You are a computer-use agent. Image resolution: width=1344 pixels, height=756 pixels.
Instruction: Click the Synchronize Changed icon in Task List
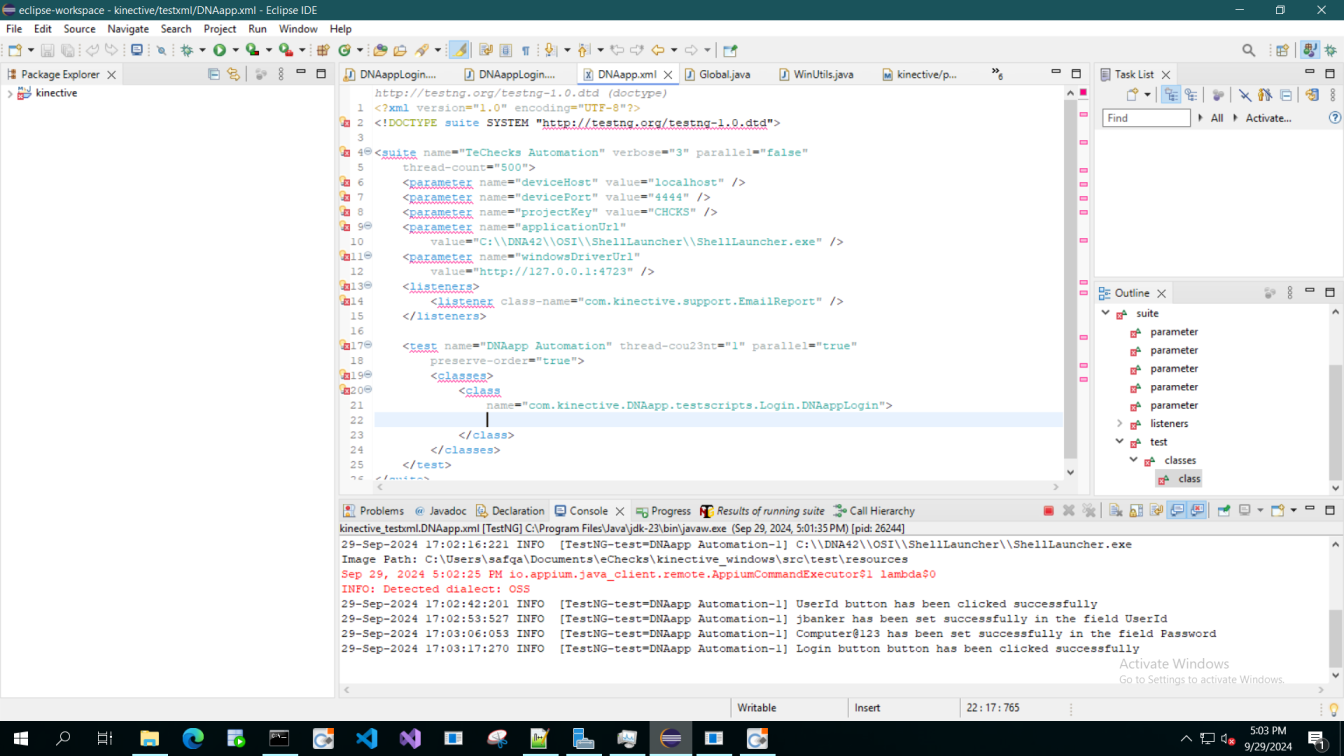coord(1311,95)
